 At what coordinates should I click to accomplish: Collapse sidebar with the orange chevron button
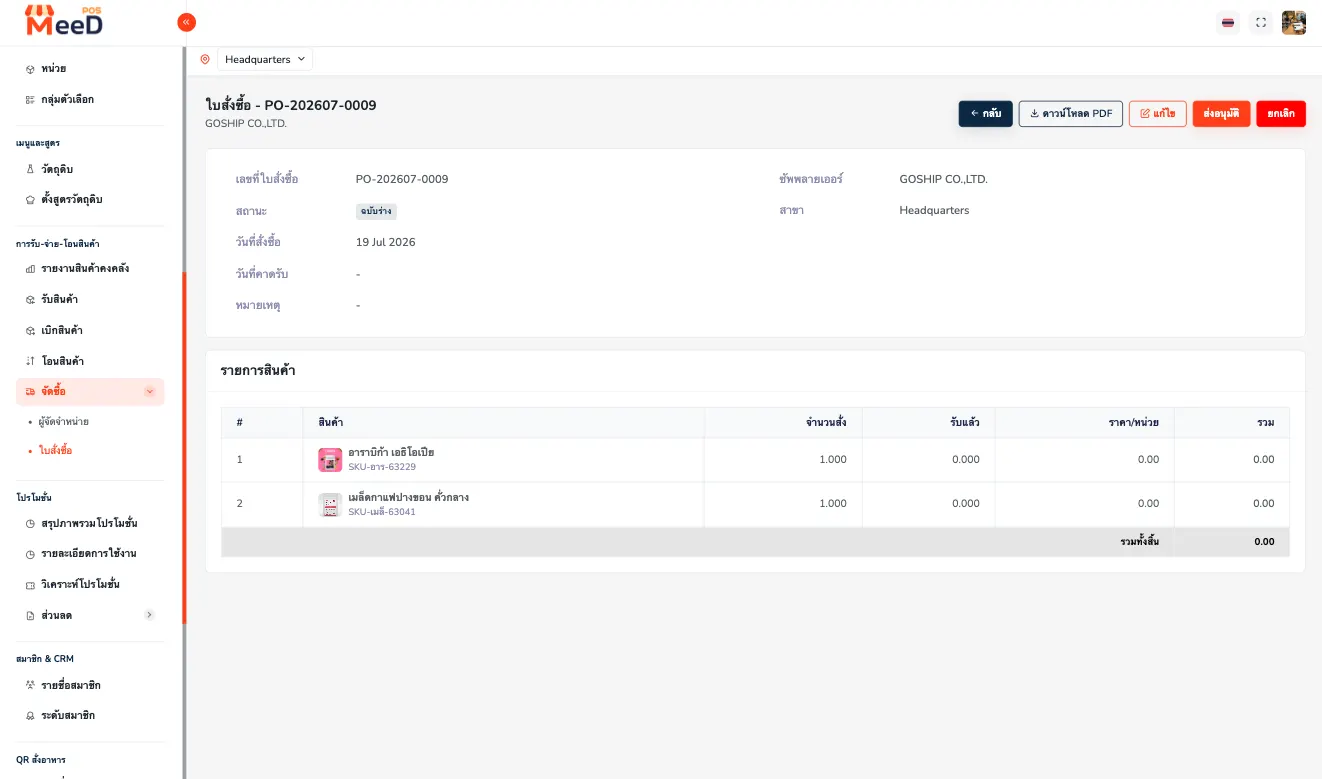(x=186, y=22)
